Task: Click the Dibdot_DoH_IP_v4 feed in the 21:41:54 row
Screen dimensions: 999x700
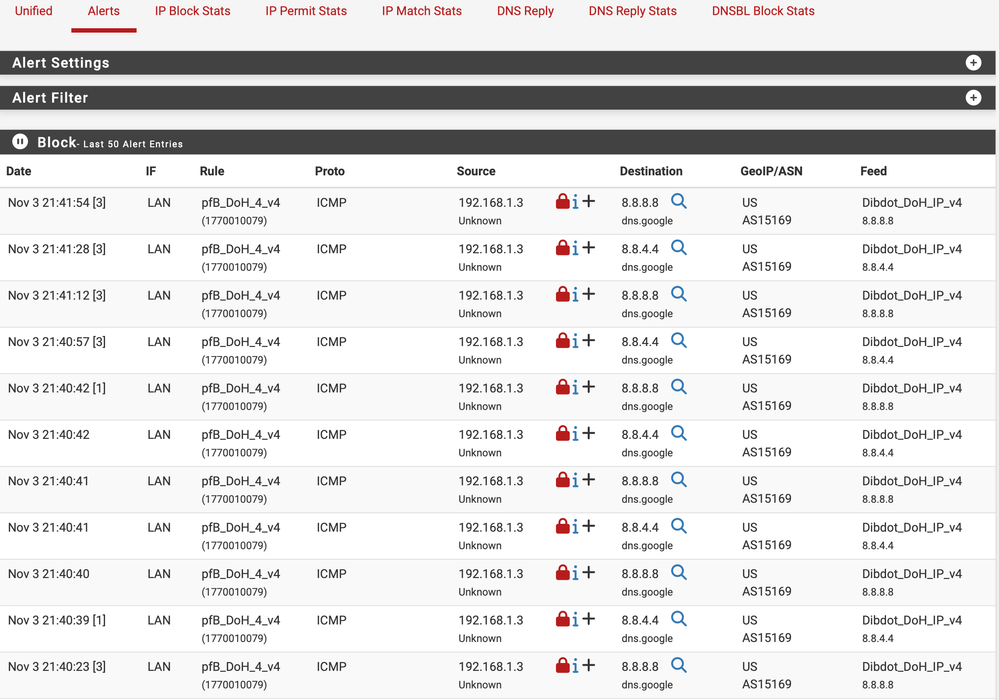Action: coord(912,202)
